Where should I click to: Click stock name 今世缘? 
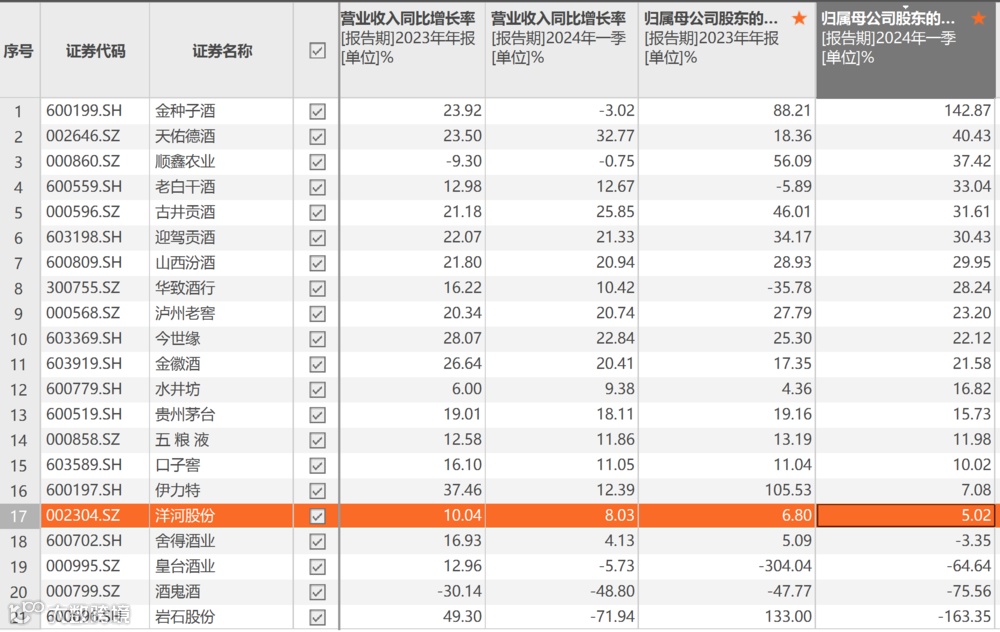pos(178,339)
